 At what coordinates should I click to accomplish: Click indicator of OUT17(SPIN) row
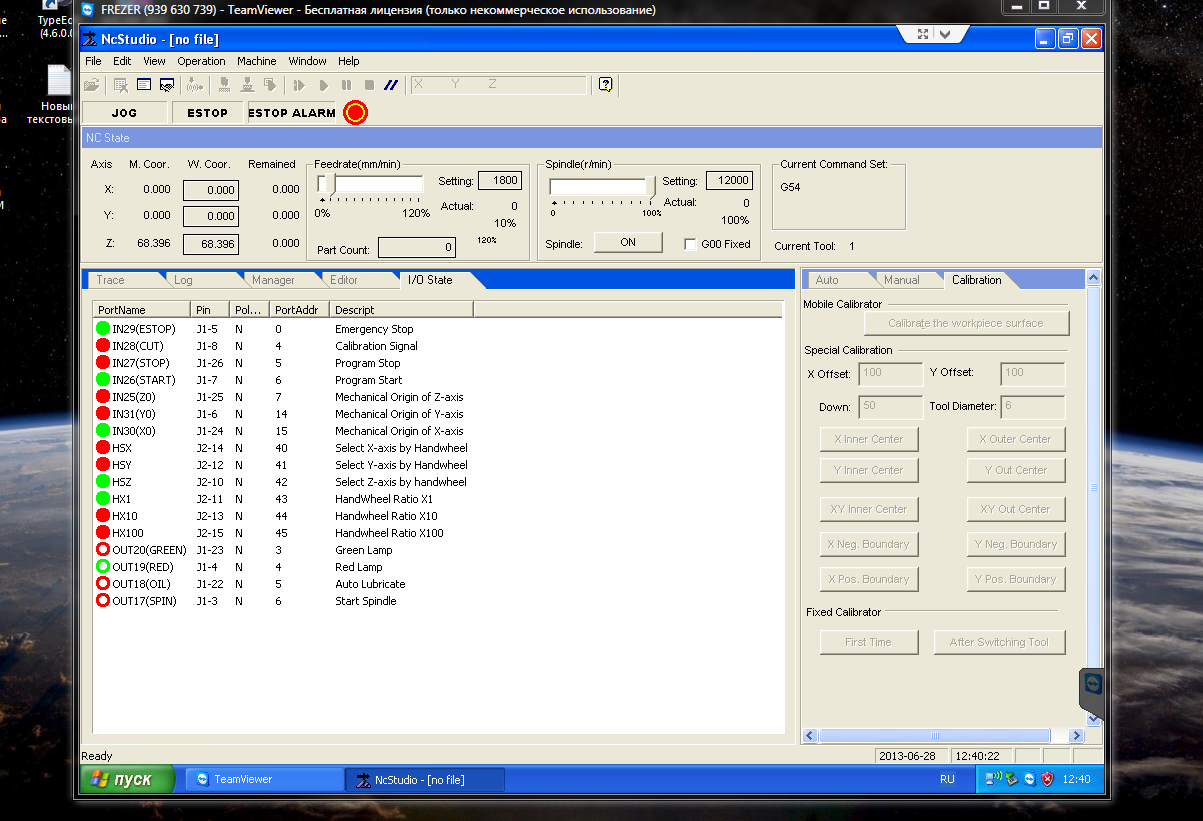pos(102,601)
